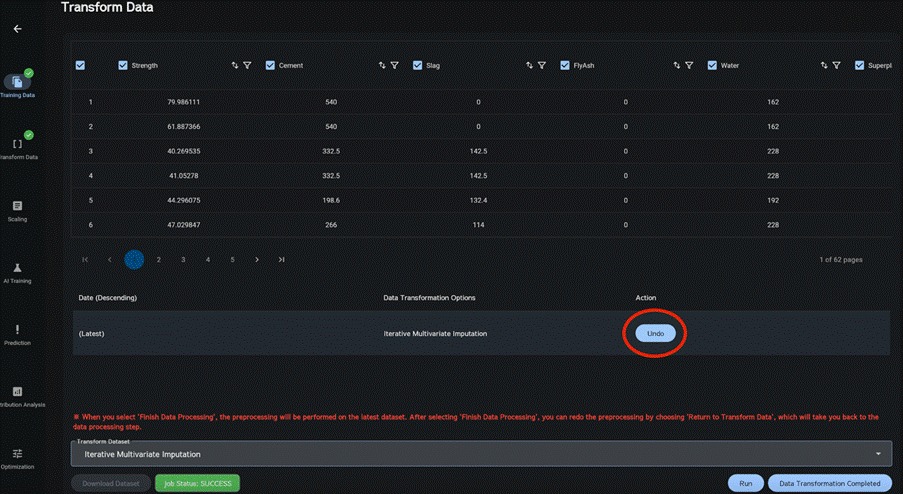Jump to the last page arrow

pos(282,259)
